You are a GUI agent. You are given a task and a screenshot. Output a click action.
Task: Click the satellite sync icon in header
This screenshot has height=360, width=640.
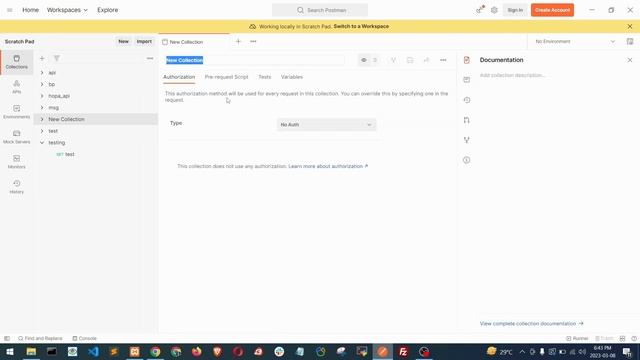[x=480, y=10]
